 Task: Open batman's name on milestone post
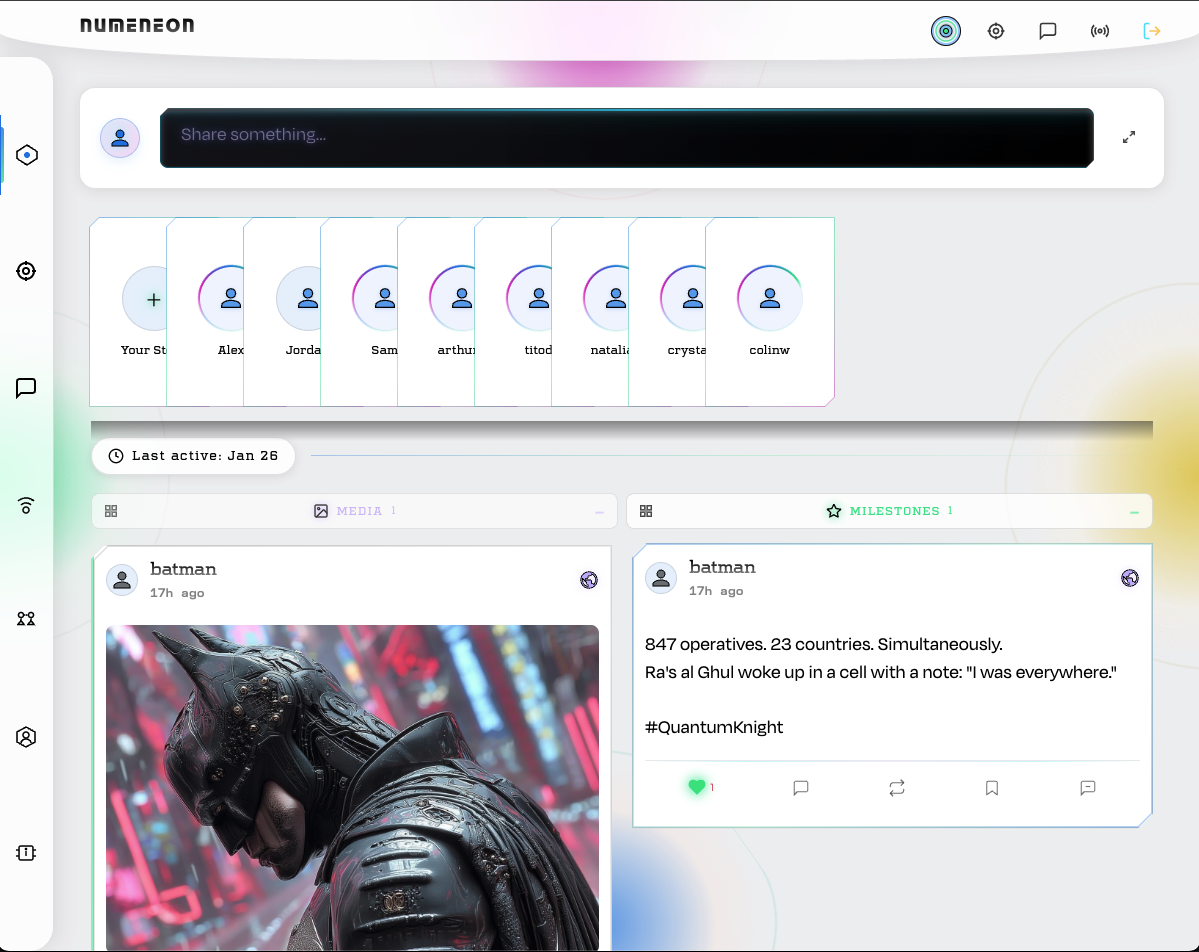click(x=723, y=567)
